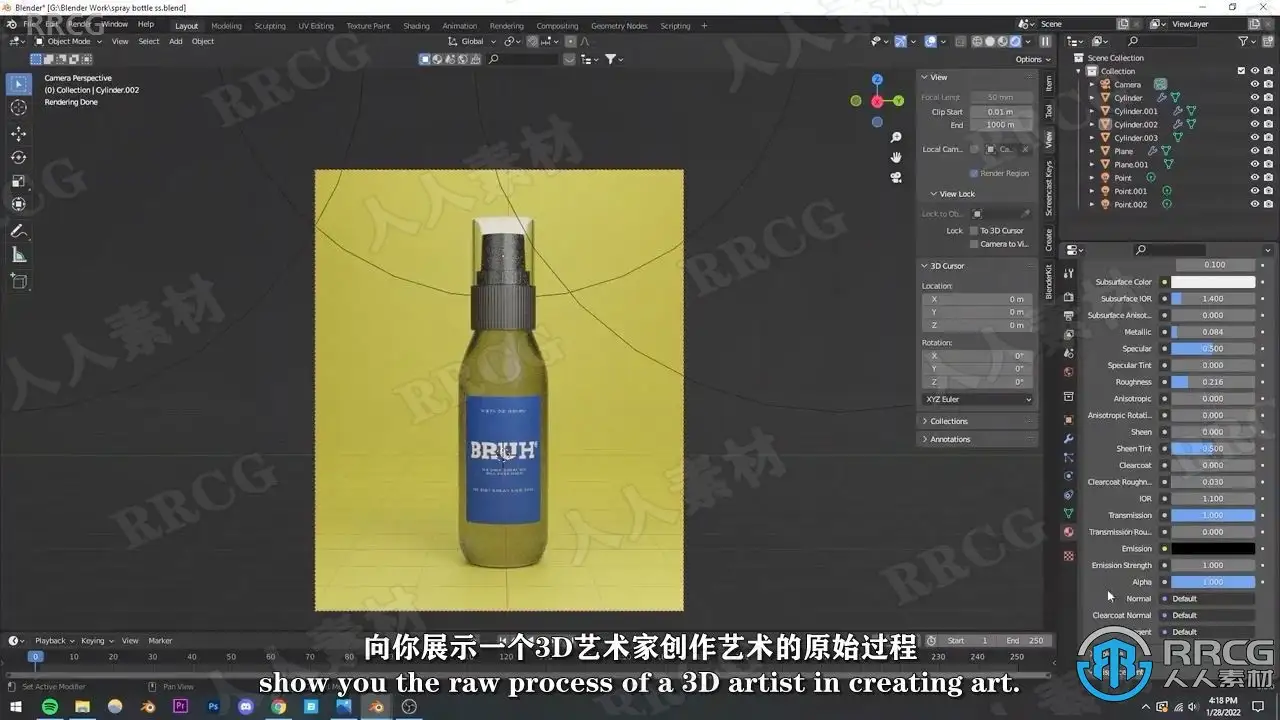Toggle visibility of Cylinder.002
This screenshot has width=1280, height=720.
click(1255, 124)
